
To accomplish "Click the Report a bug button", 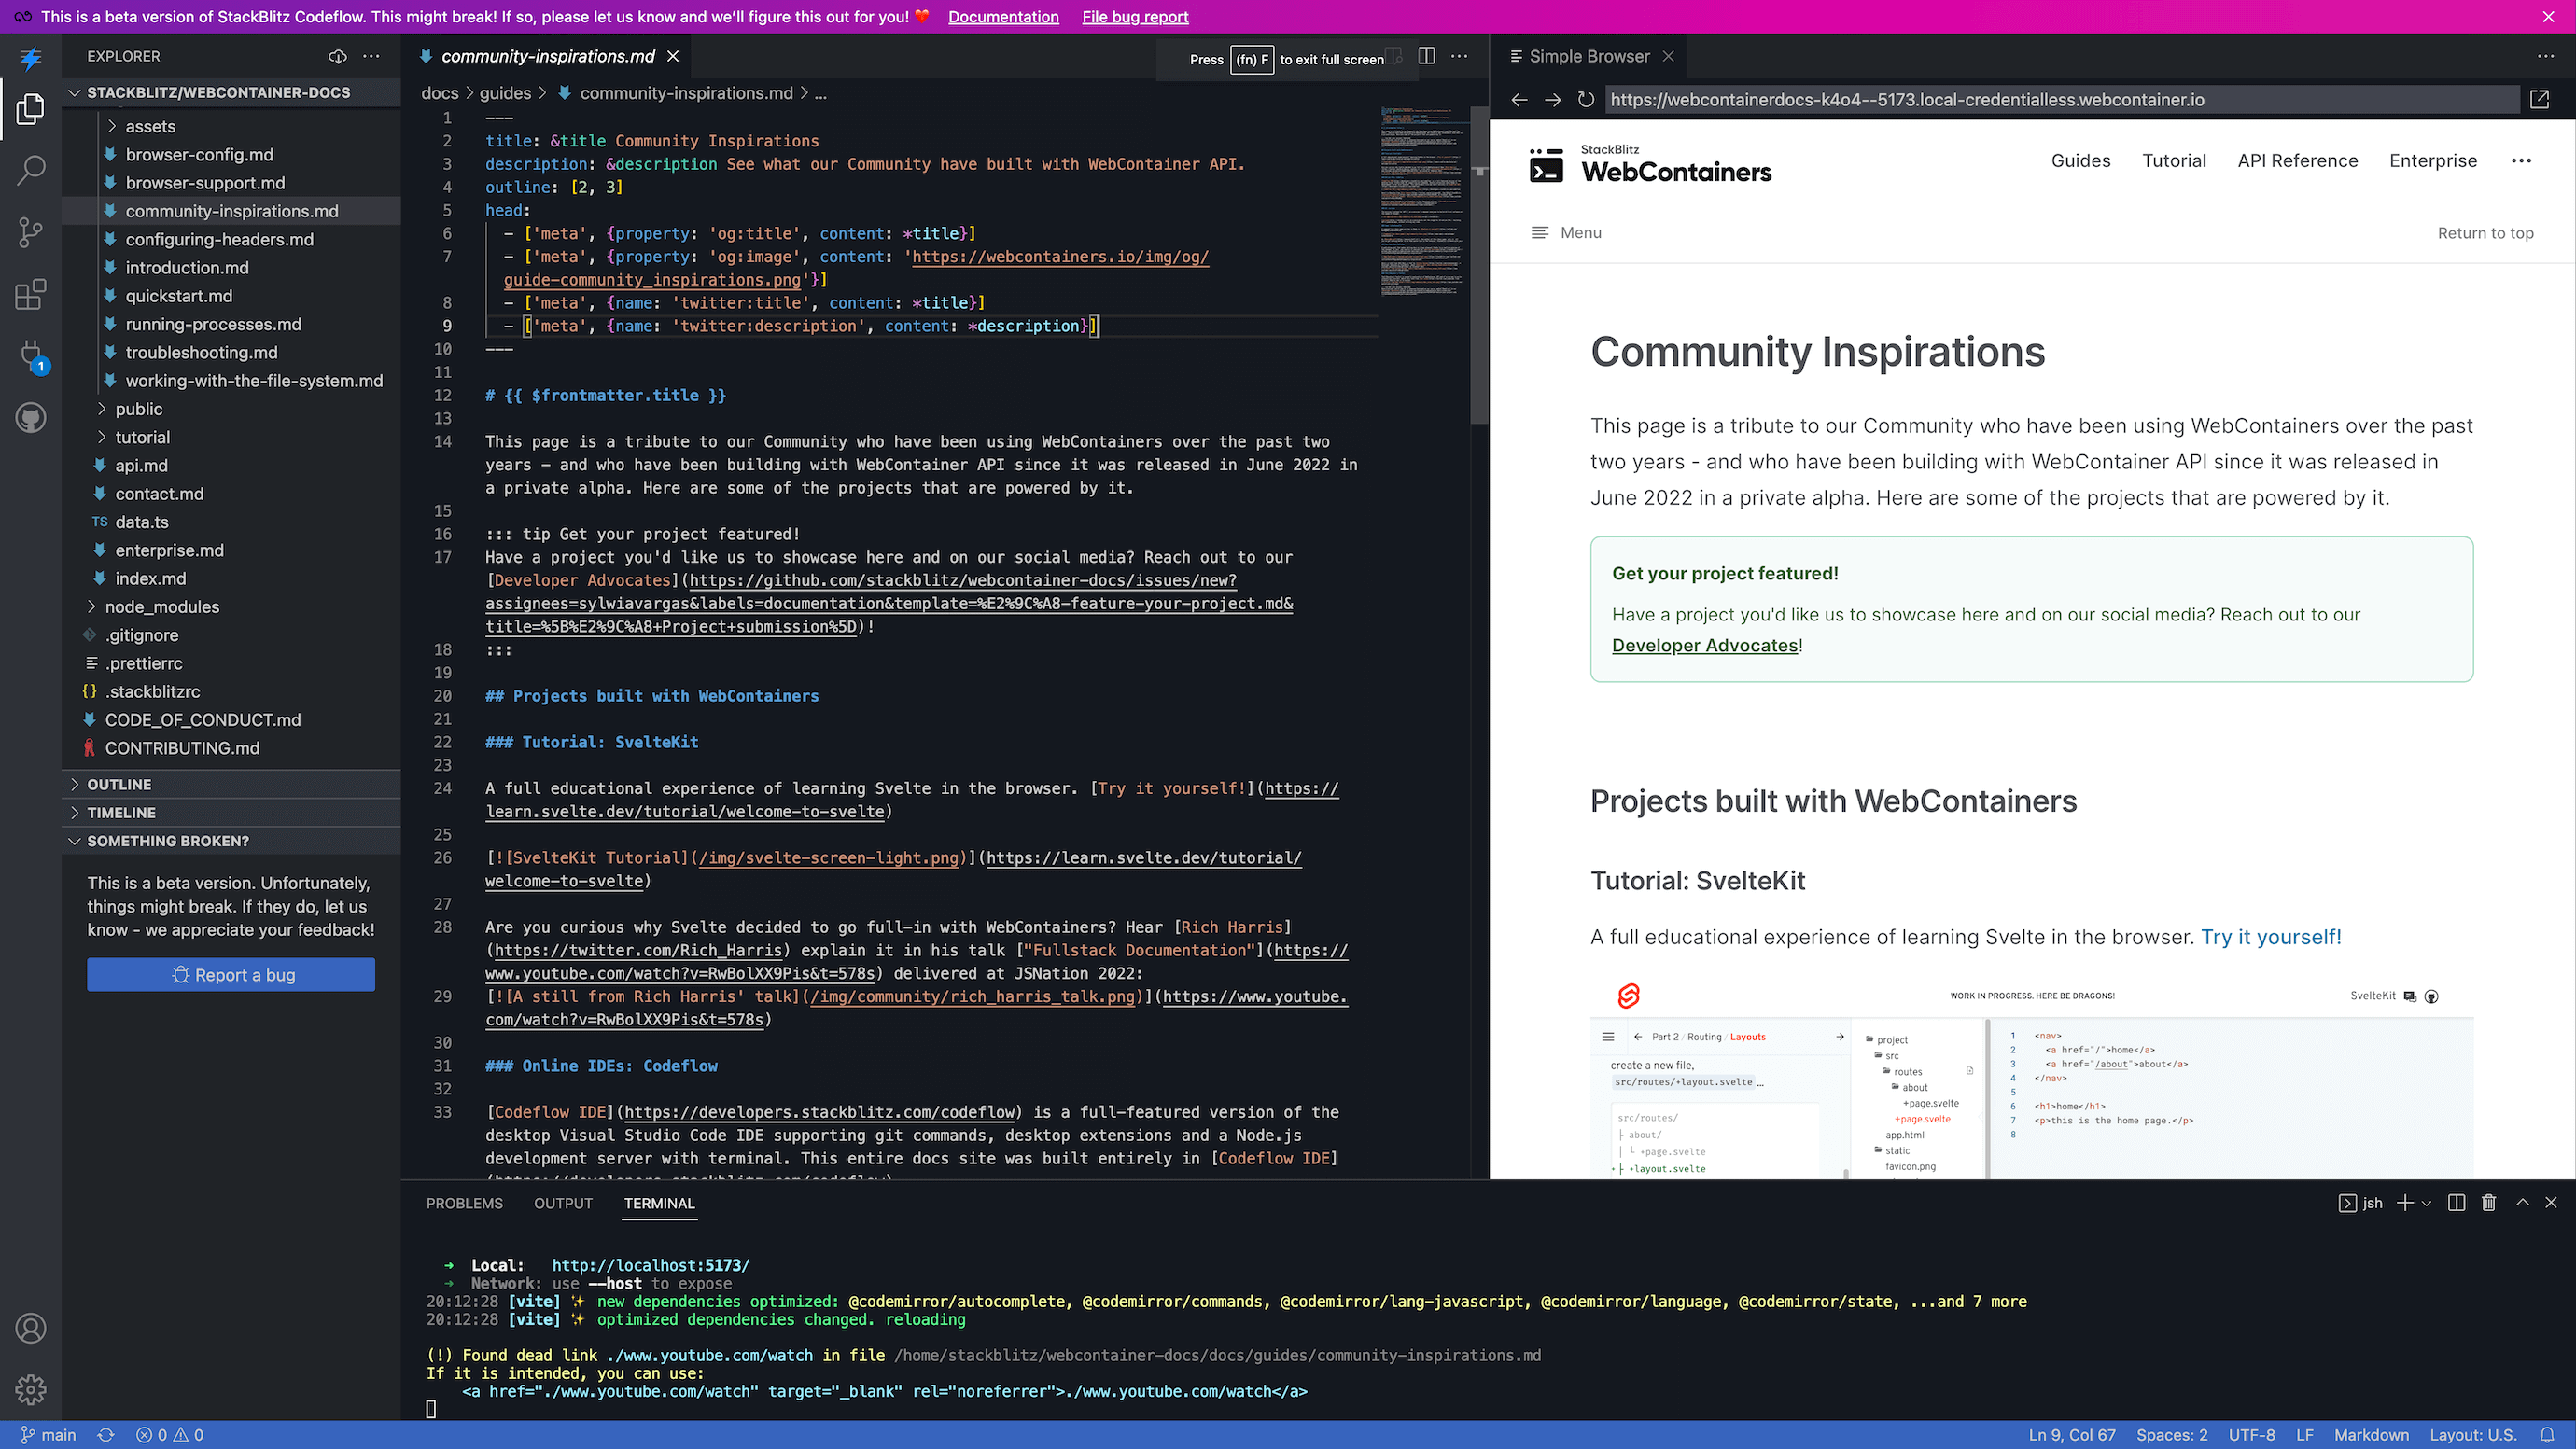I will 231,974.
